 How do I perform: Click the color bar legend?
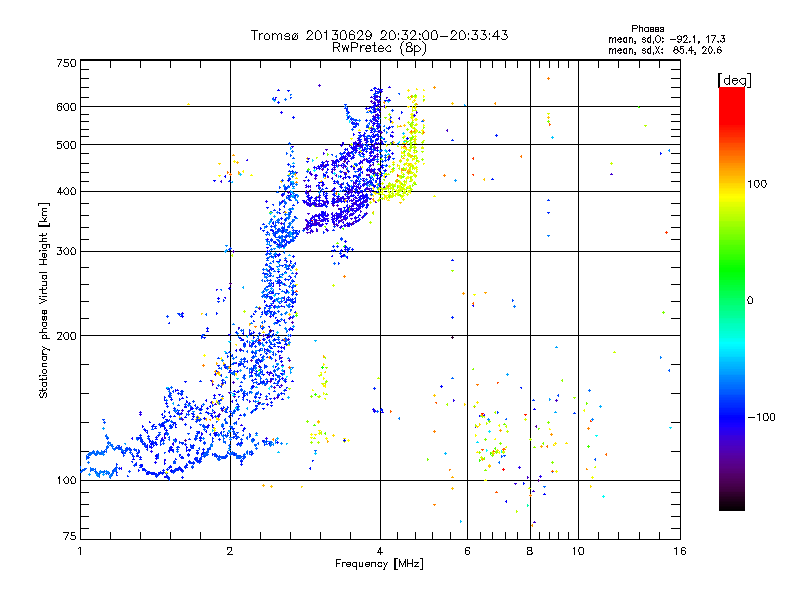point(732,298)
